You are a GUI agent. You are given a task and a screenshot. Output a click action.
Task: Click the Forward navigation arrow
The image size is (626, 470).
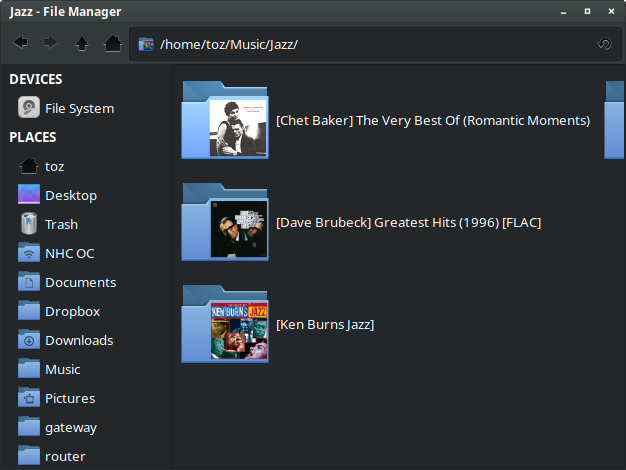50,43
